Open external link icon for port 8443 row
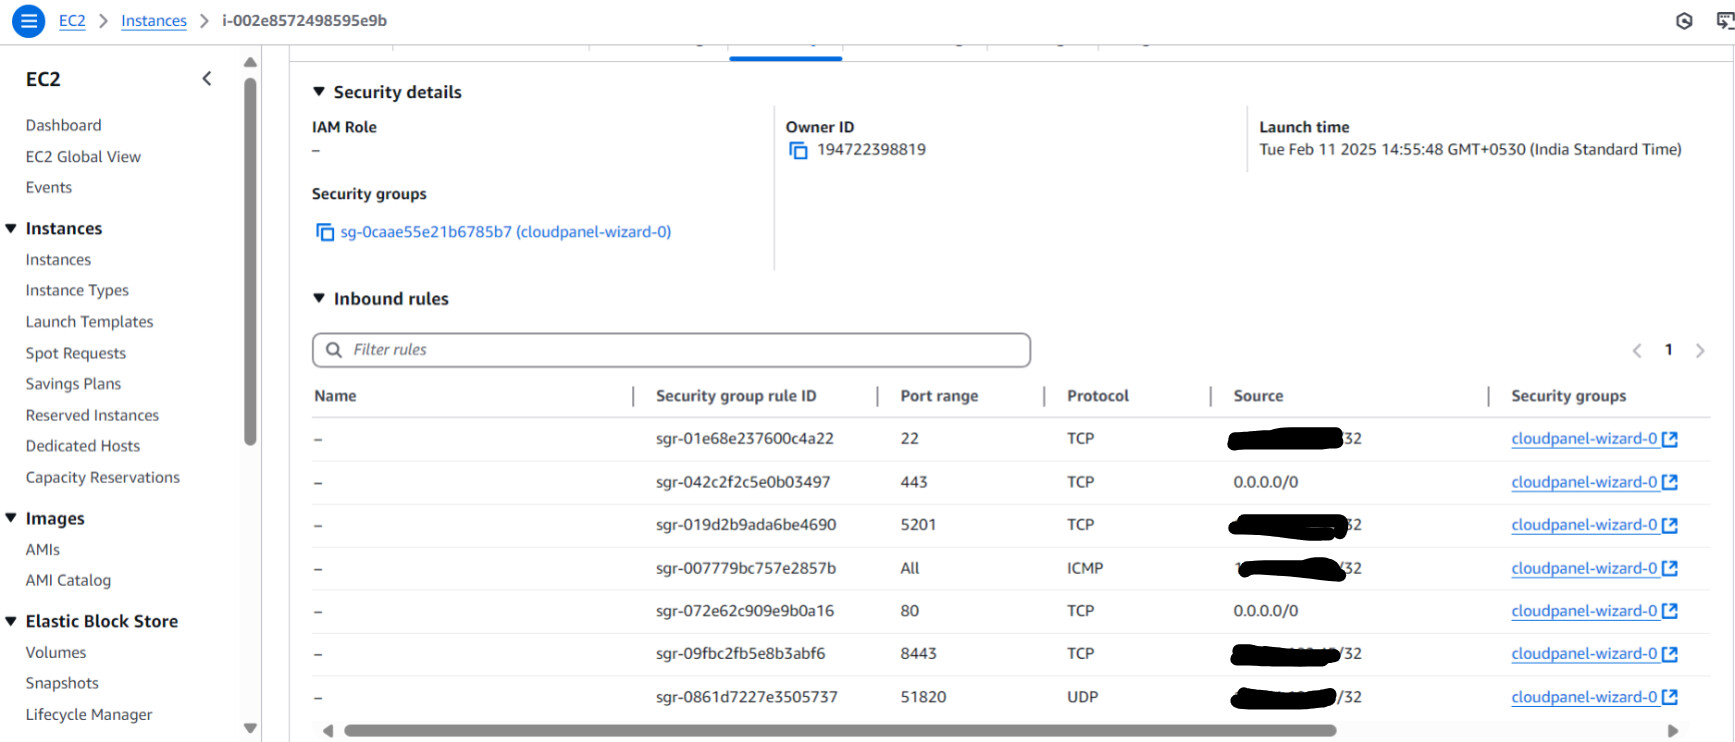This screenshot has width=1735, height=742. pyautogui.click(x=1669, y=654)
